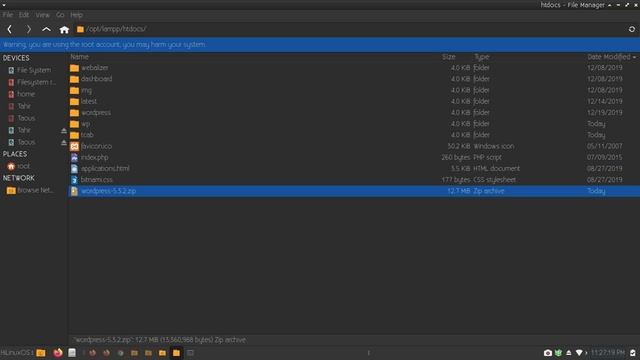This screenshot has height=360, width=640.
Task: Toggle Date Modified sort order arrow
Action: (634, 57)
